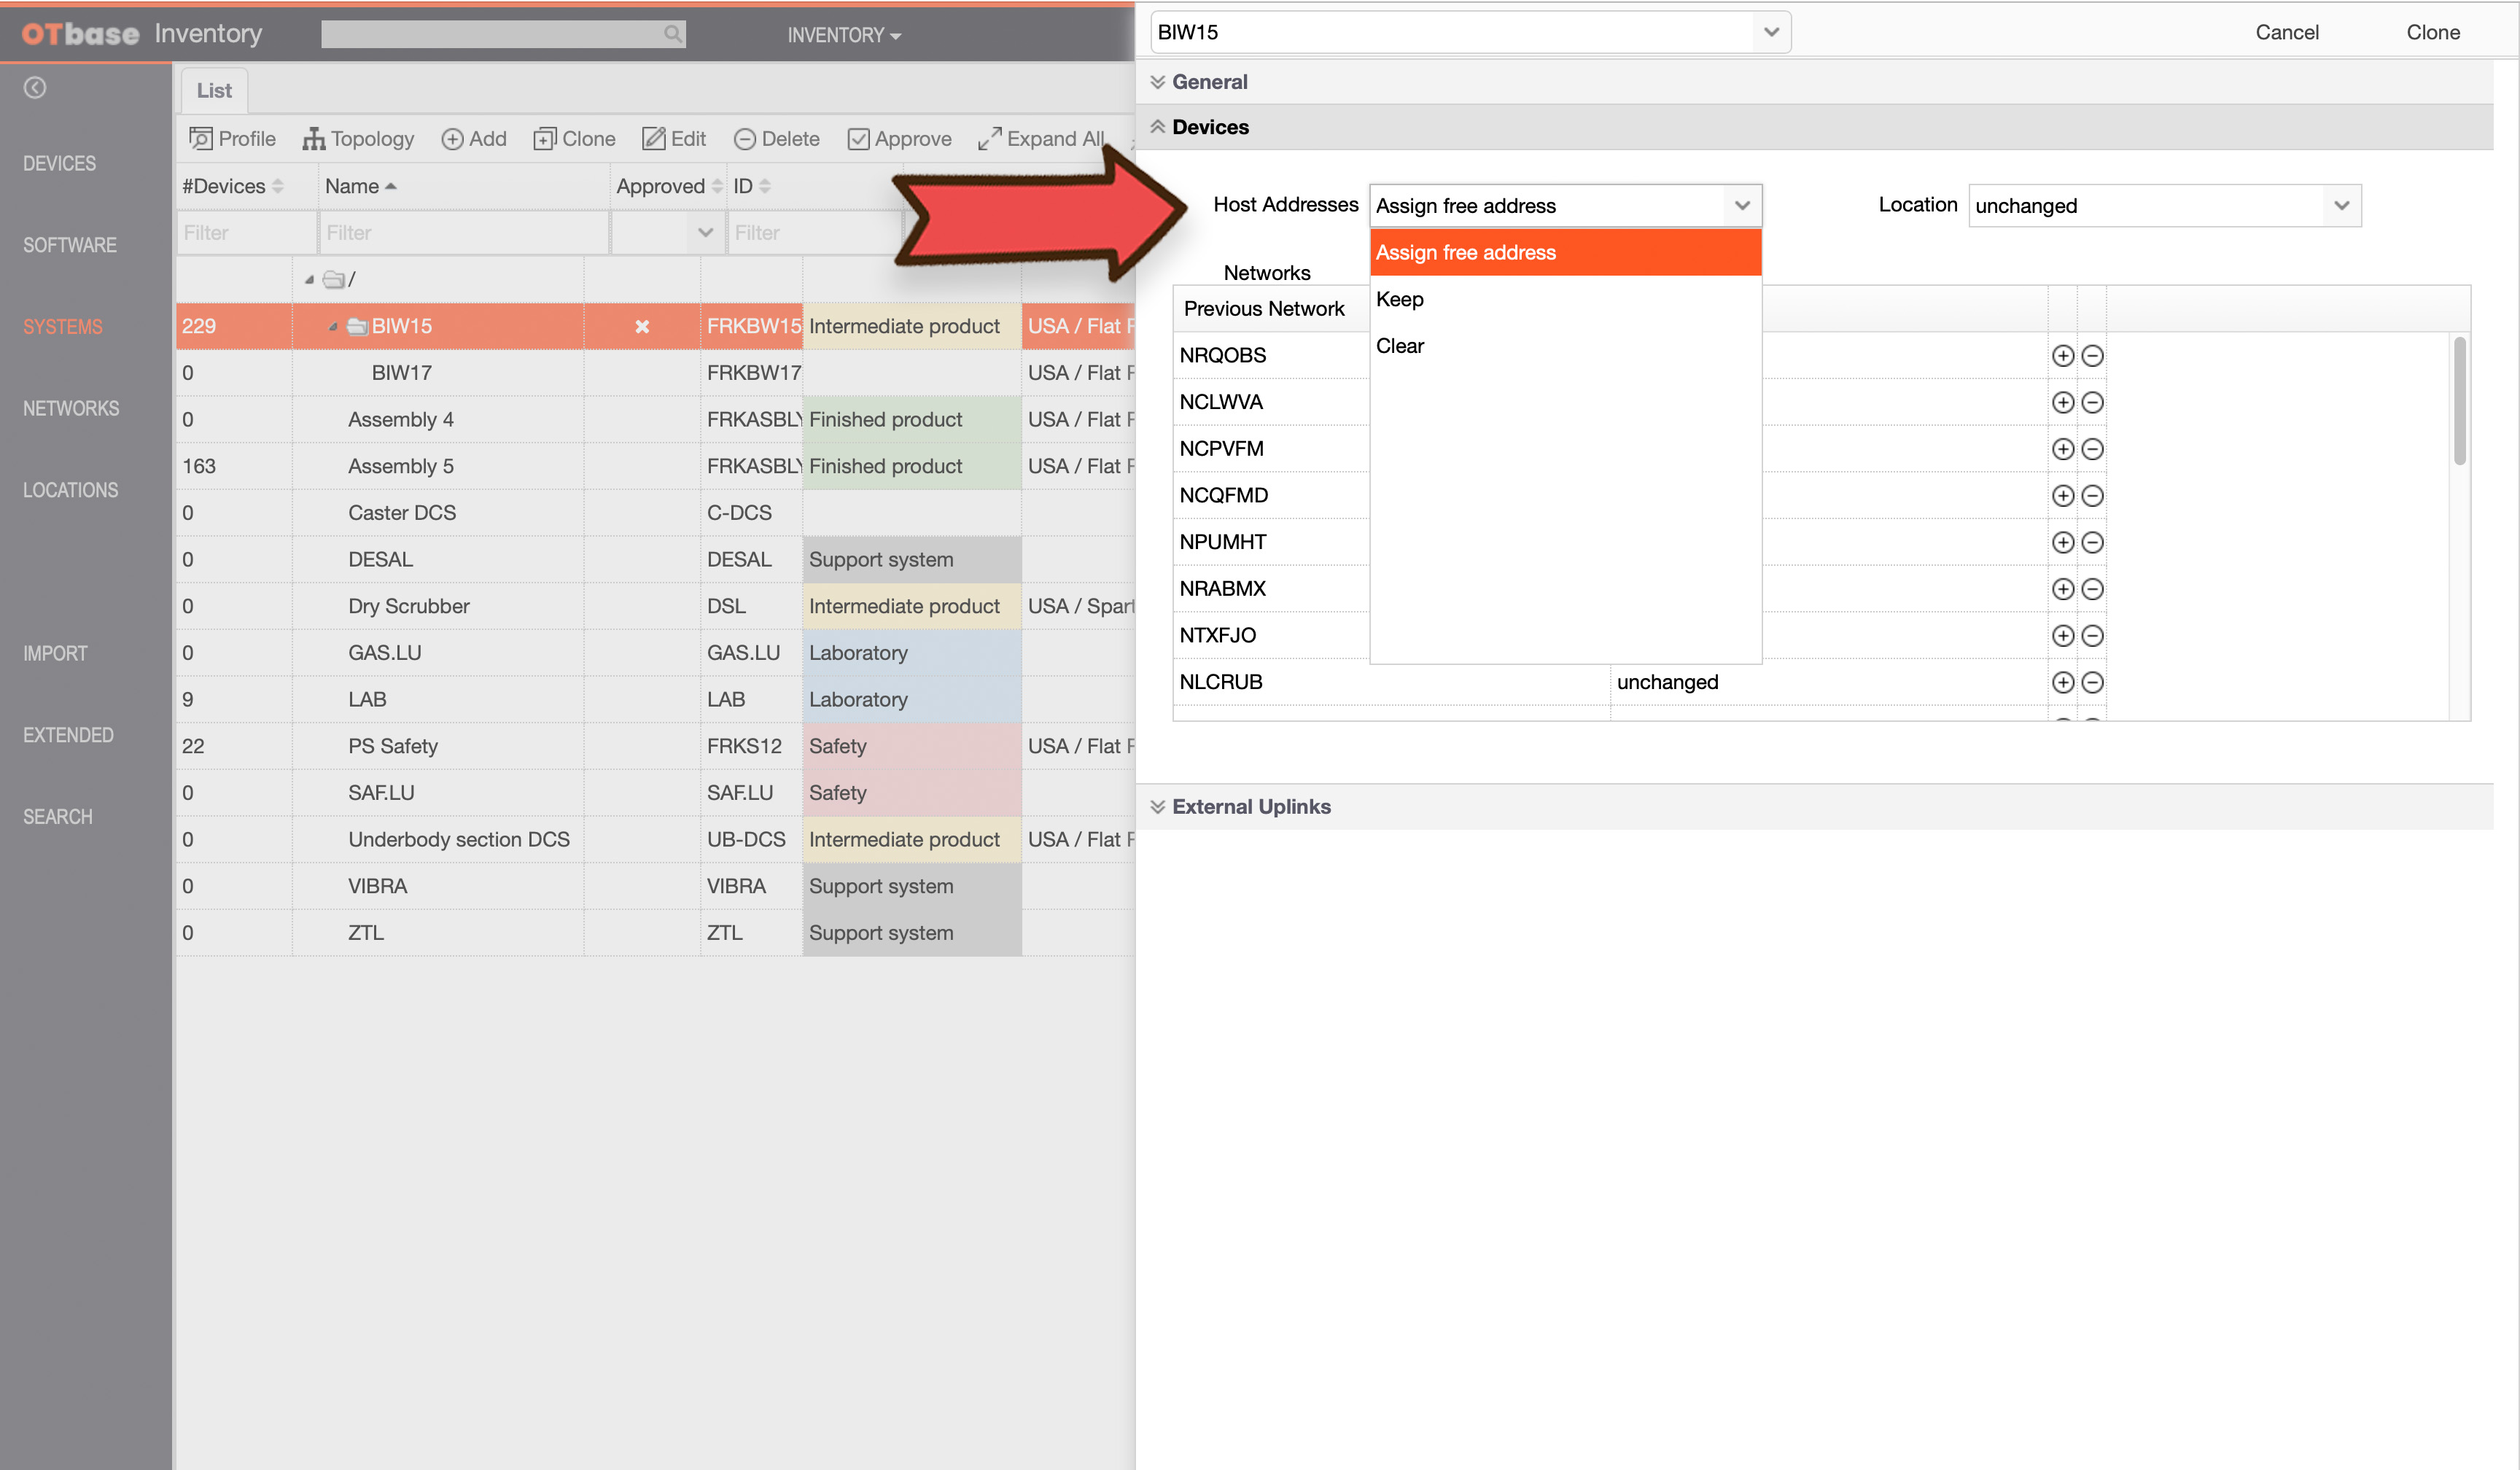This screenshot has height=1470, width=2520.
Task: Go to NETWORKS in sidebar
Action: [71, 408]
